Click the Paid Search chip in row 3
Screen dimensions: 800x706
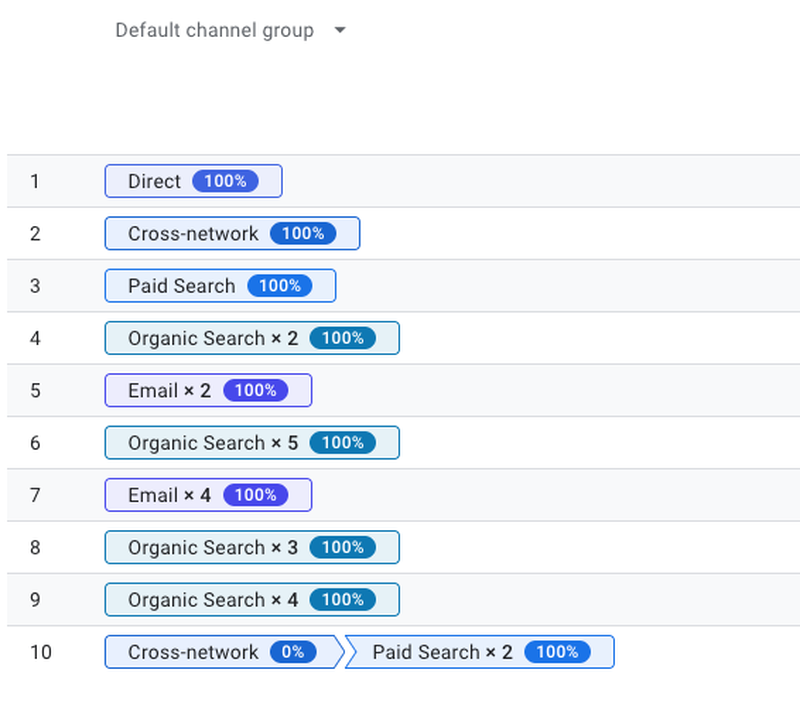click(220, 286)
